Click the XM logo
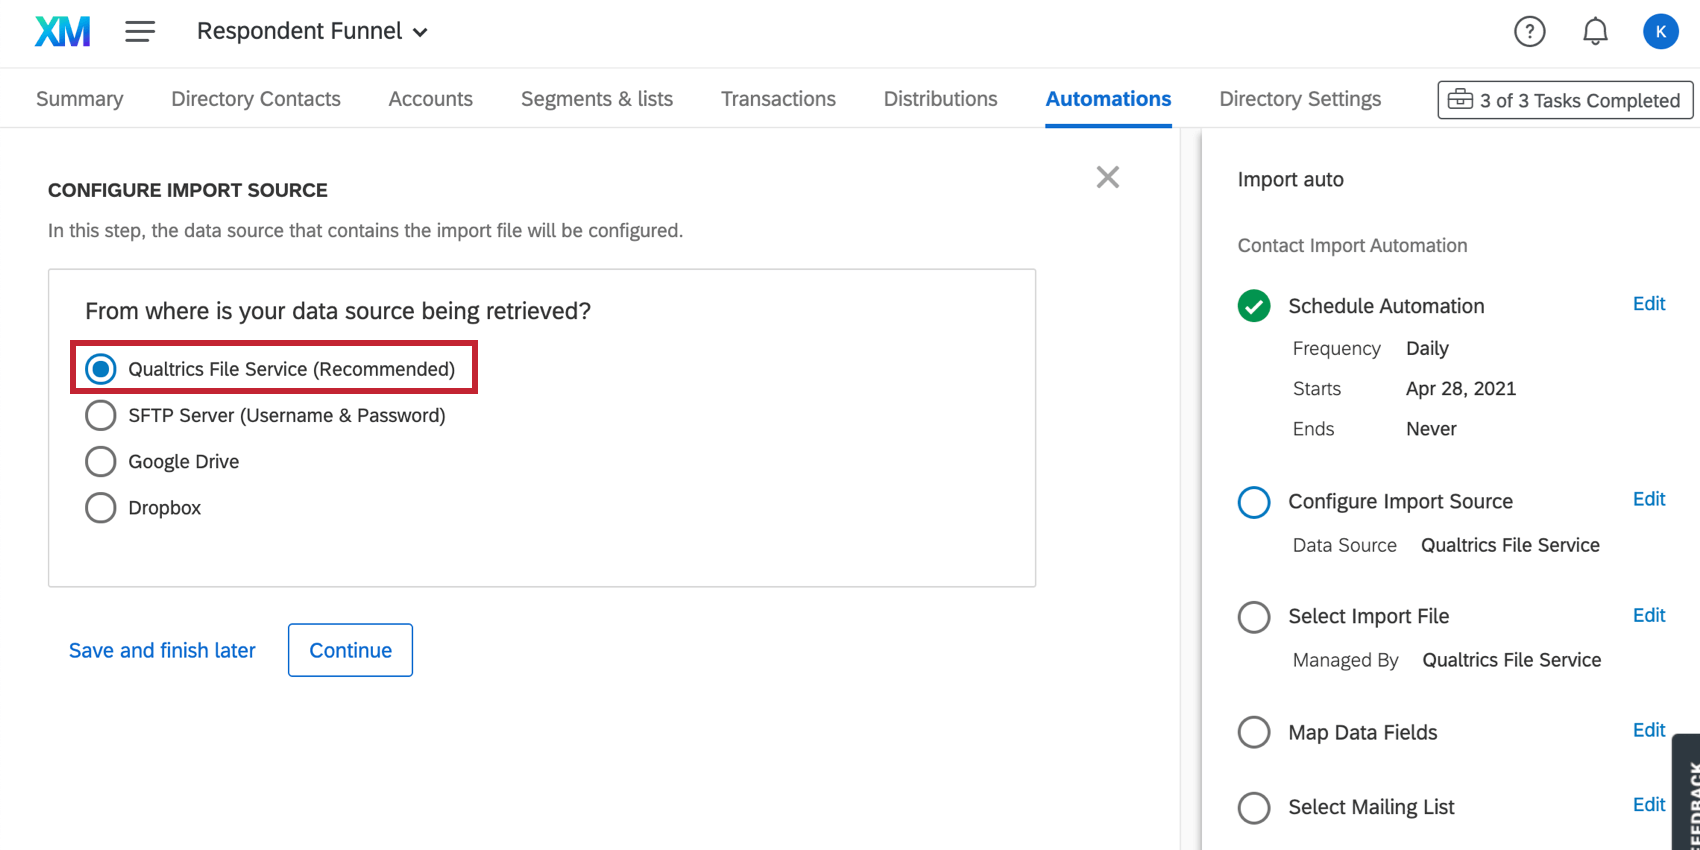 point(62,32)
